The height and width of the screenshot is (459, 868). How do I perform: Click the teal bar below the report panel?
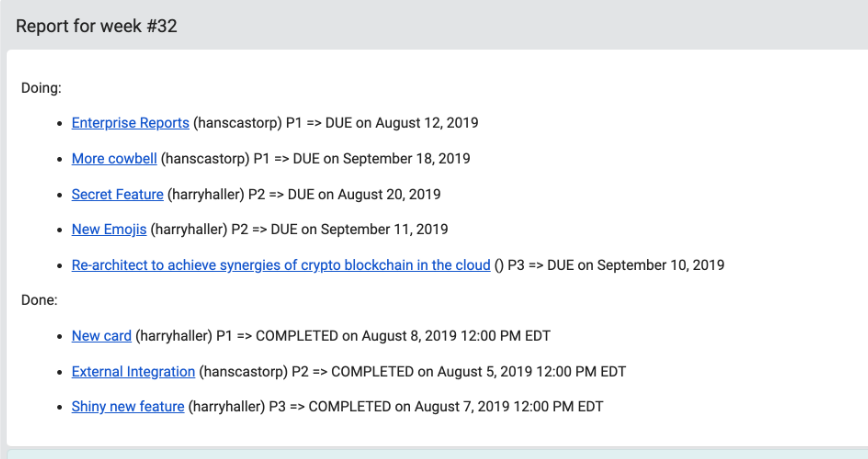coord(437,455)
